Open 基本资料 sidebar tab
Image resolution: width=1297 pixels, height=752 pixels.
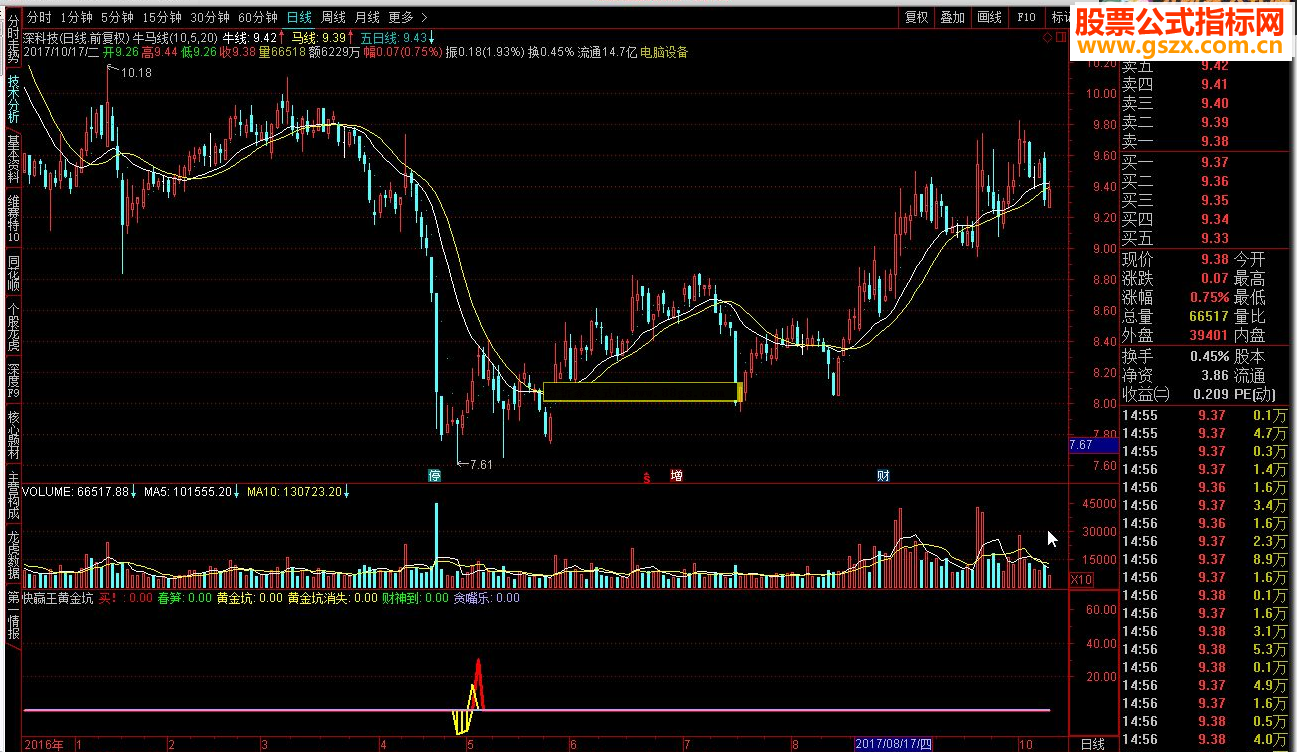pos(13,157)
